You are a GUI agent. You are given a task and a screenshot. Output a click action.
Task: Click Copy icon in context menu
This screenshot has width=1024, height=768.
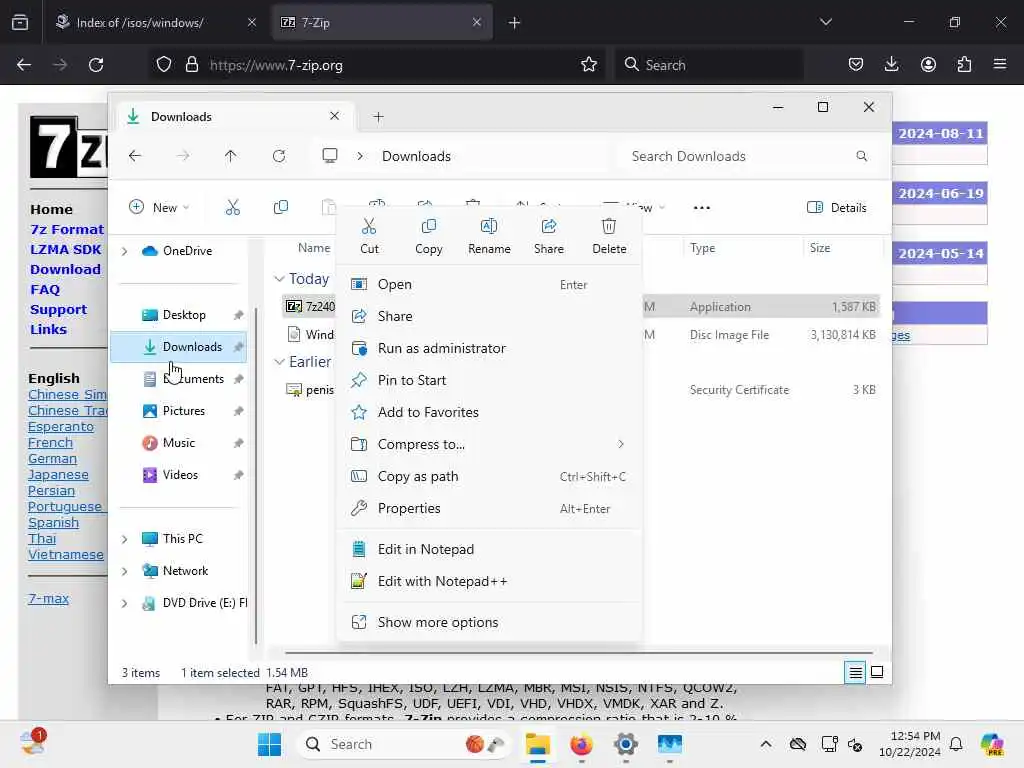point(428,227)
